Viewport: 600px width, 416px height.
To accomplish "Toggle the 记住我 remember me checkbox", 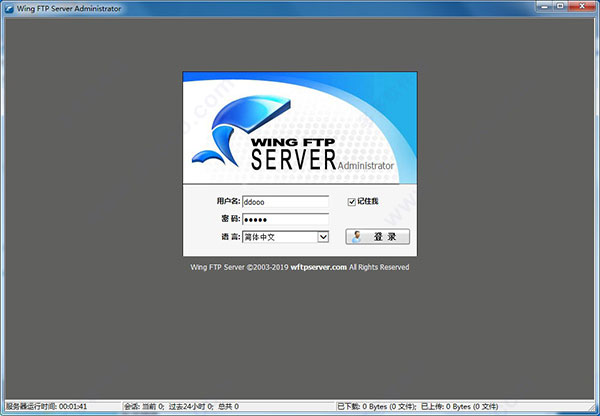I will click(352, 202).
